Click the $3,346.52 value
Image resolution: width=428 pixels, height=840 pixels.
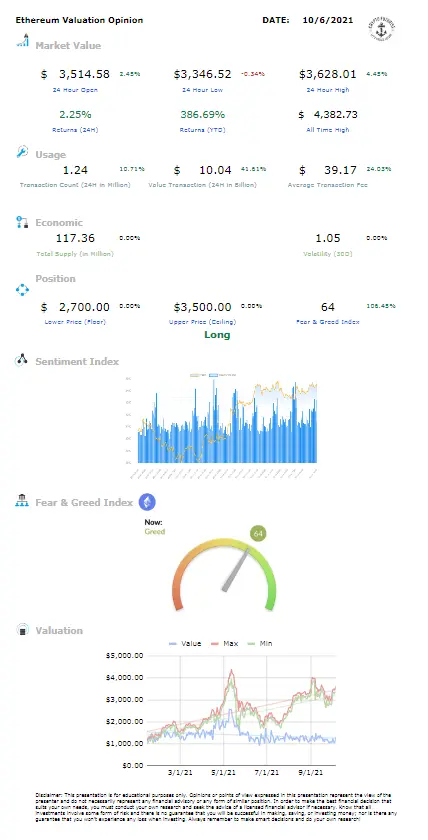202,74
